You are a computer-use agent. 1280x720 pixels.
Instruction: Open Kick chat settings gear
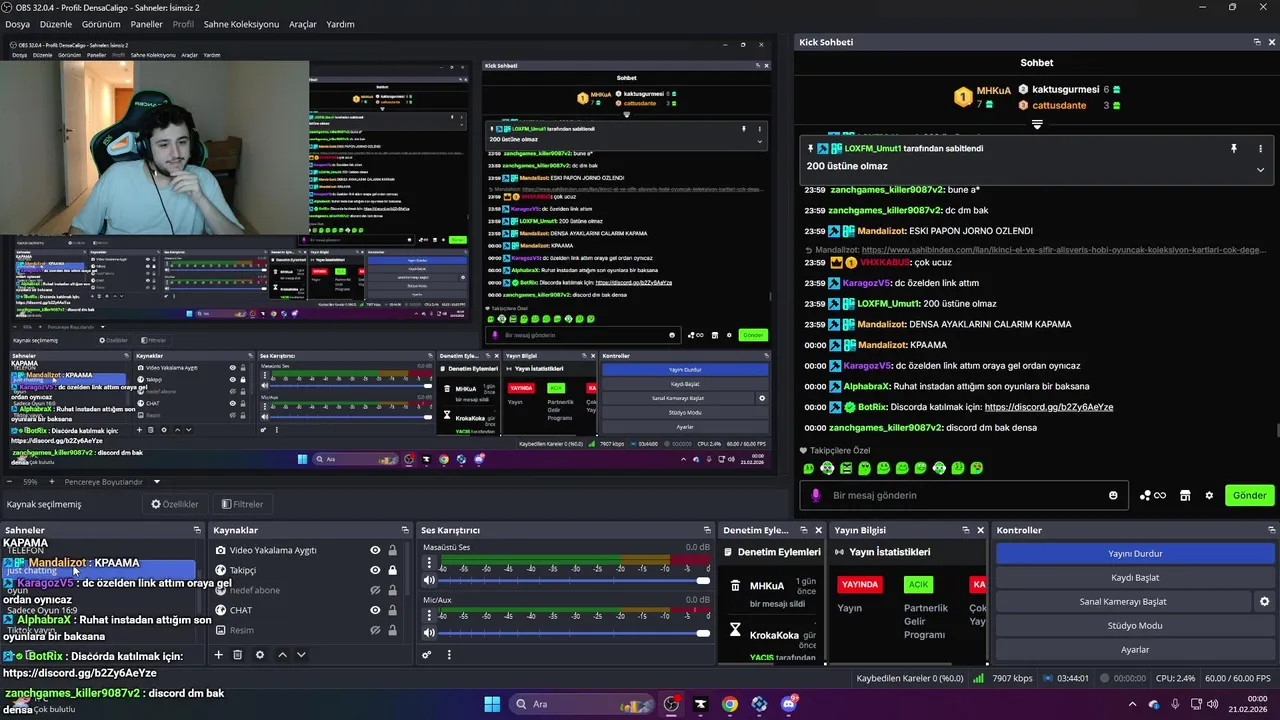click(1209, 495)
